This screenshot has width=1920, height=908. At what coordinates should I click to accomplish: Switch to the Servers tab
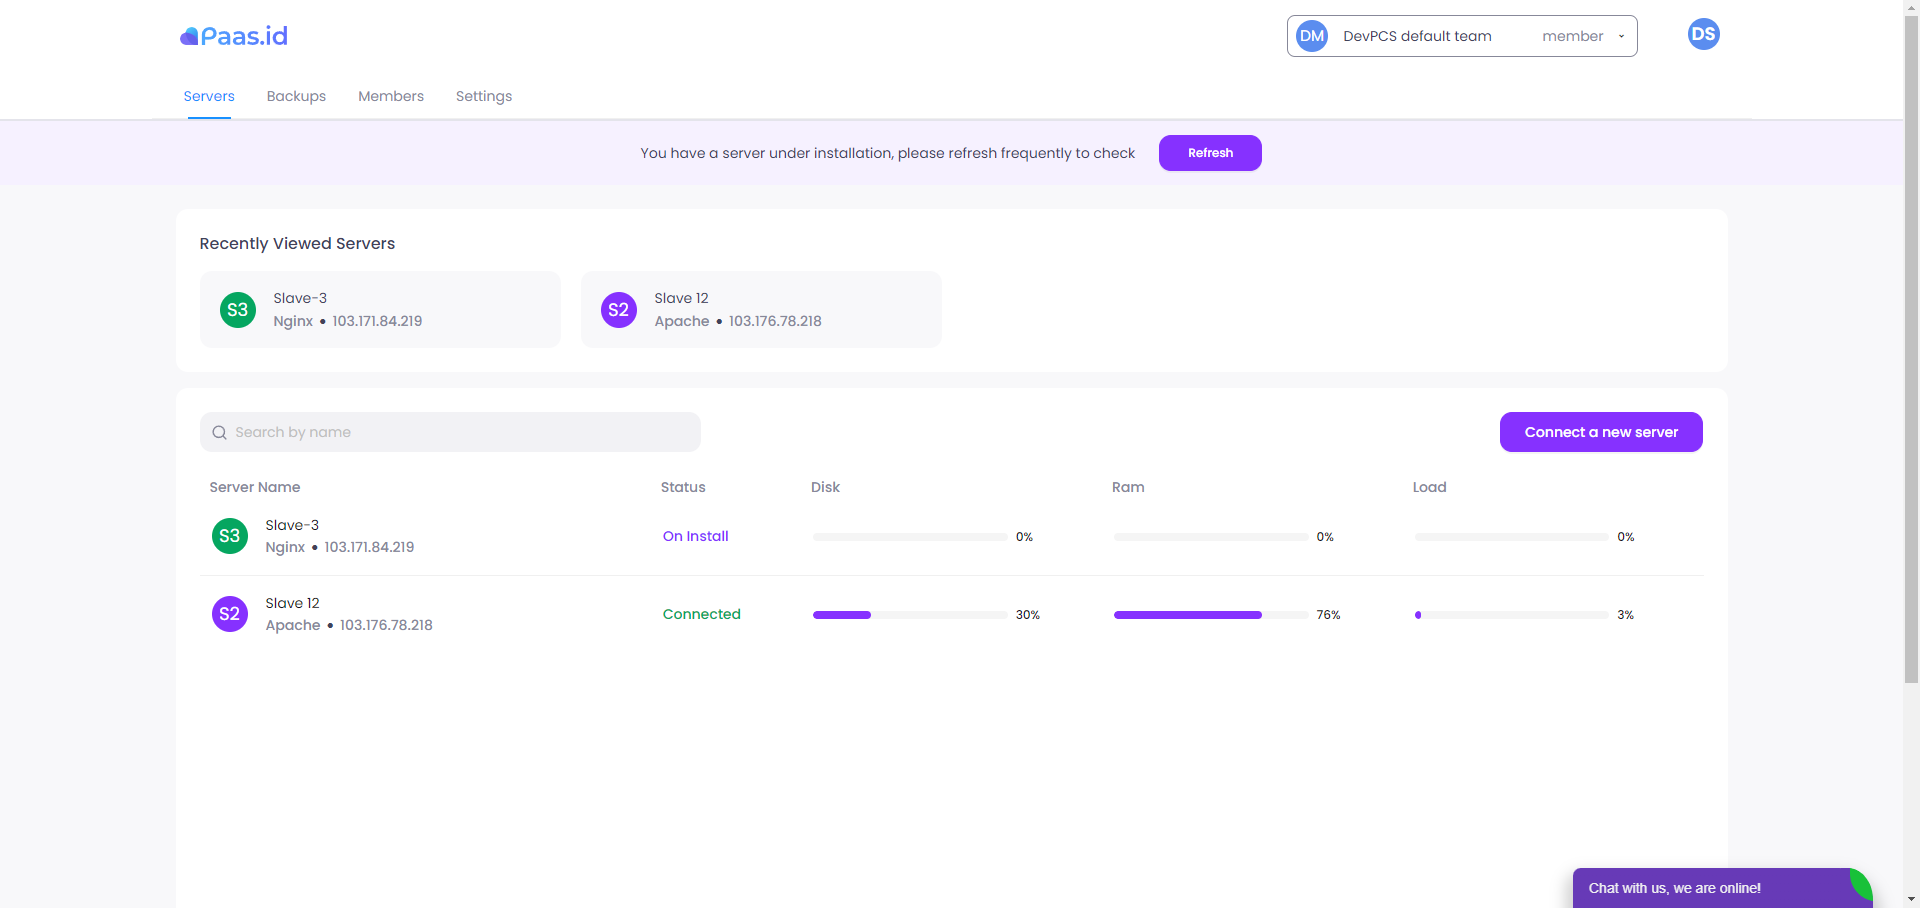(x=209, y=96)
